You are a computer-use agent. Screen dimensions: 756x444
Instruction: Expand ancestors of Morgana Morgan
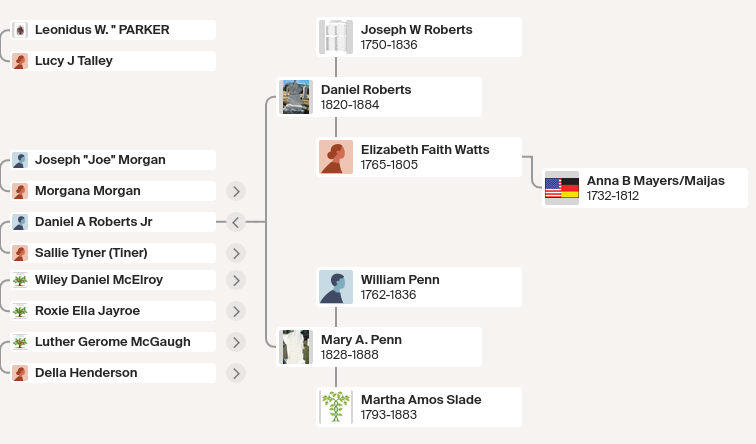click(236, 191)
